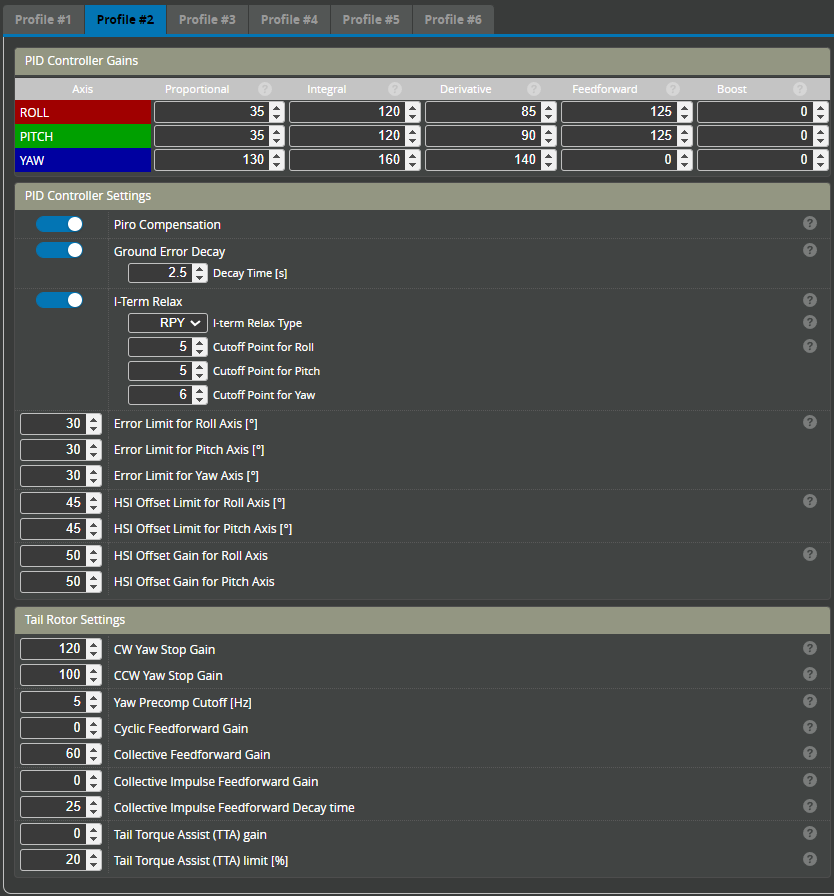Open the I-term Relax Type dropdown
The image size is (834, 896).
pyautogui.click(x=168, y=323)
